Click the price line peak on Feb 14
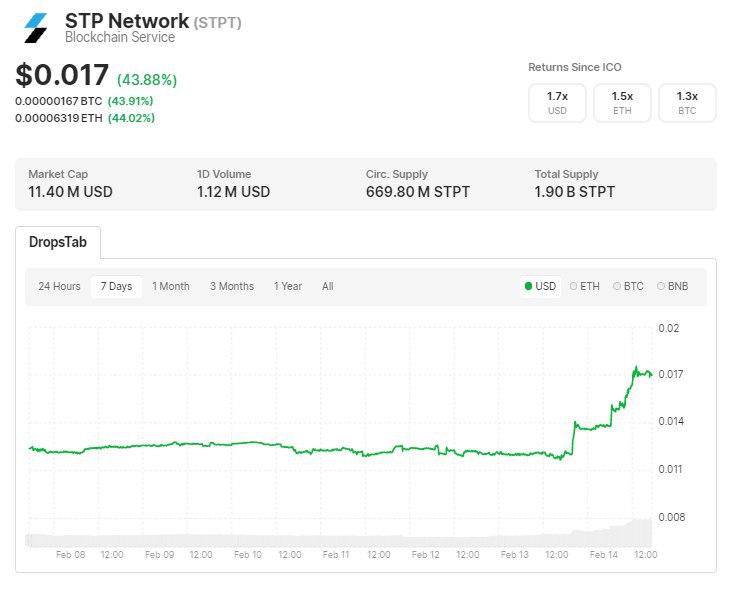This screenshot has width=733, height=592. tap(636, 367)
